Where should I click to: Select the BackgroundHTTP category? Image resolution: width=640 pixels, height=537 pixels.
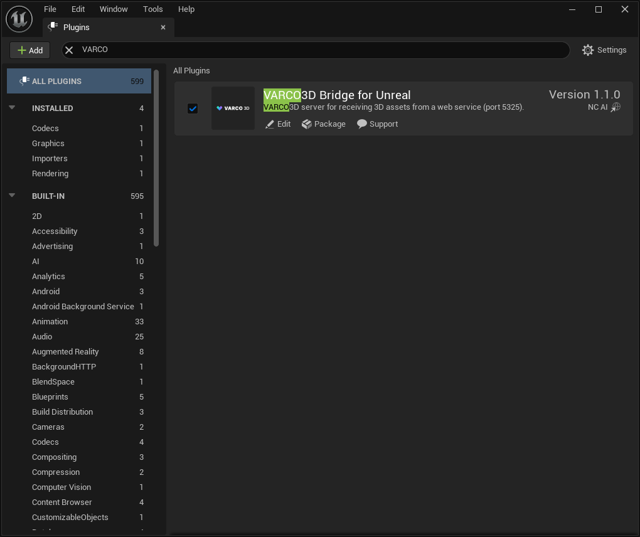(79, 367)
